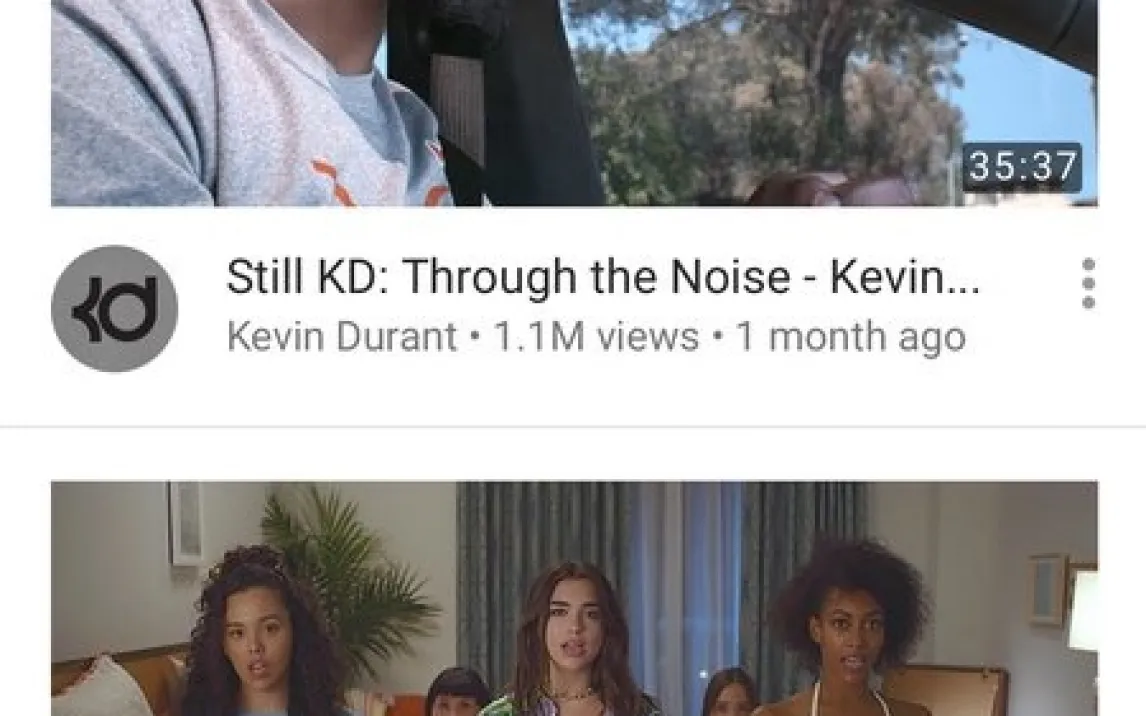Click the 1 month ago timestamp
Viewport: 1146px width, 716px height.
[850, 337]
